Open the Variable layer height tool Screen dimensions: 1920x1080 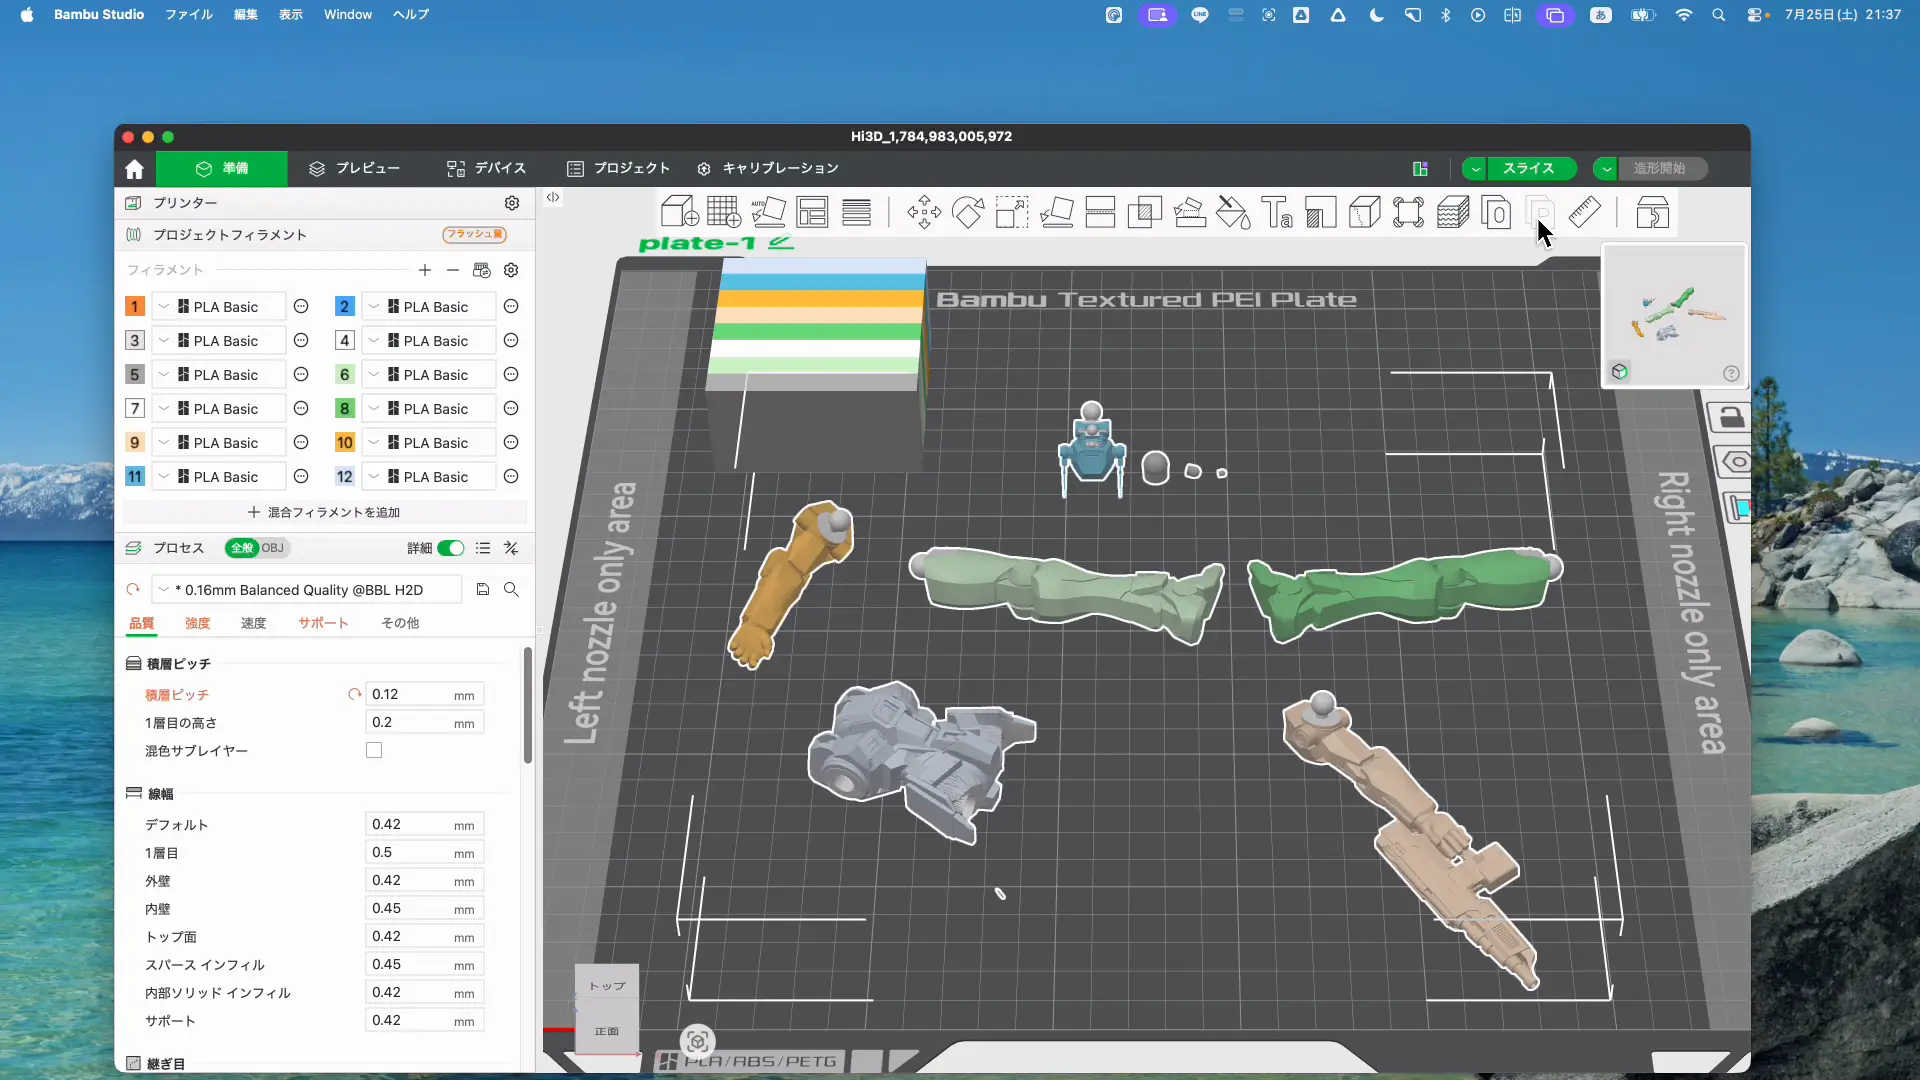856,212
